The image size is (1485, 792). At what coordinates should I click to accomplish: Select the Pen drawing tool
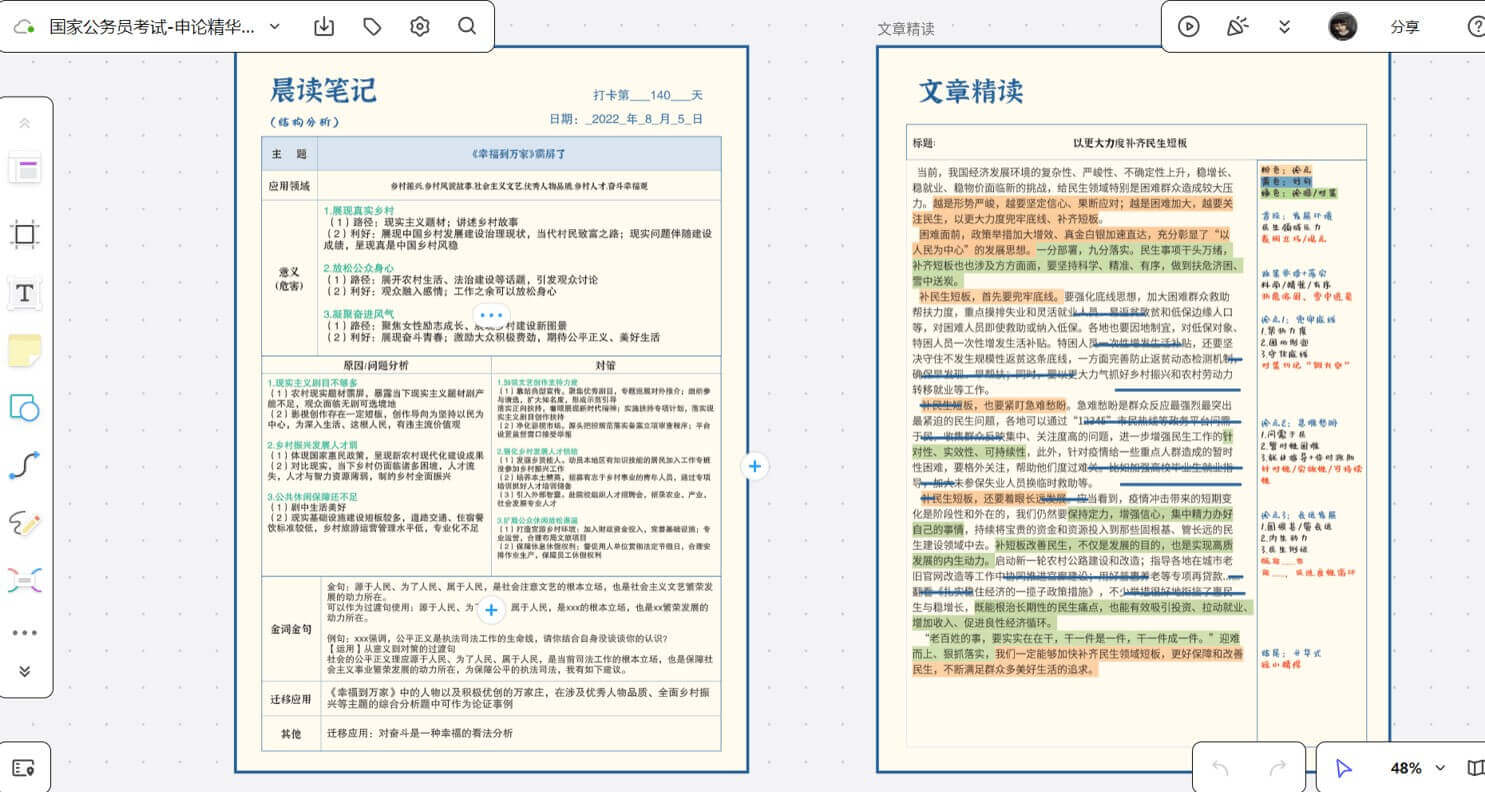25,522
